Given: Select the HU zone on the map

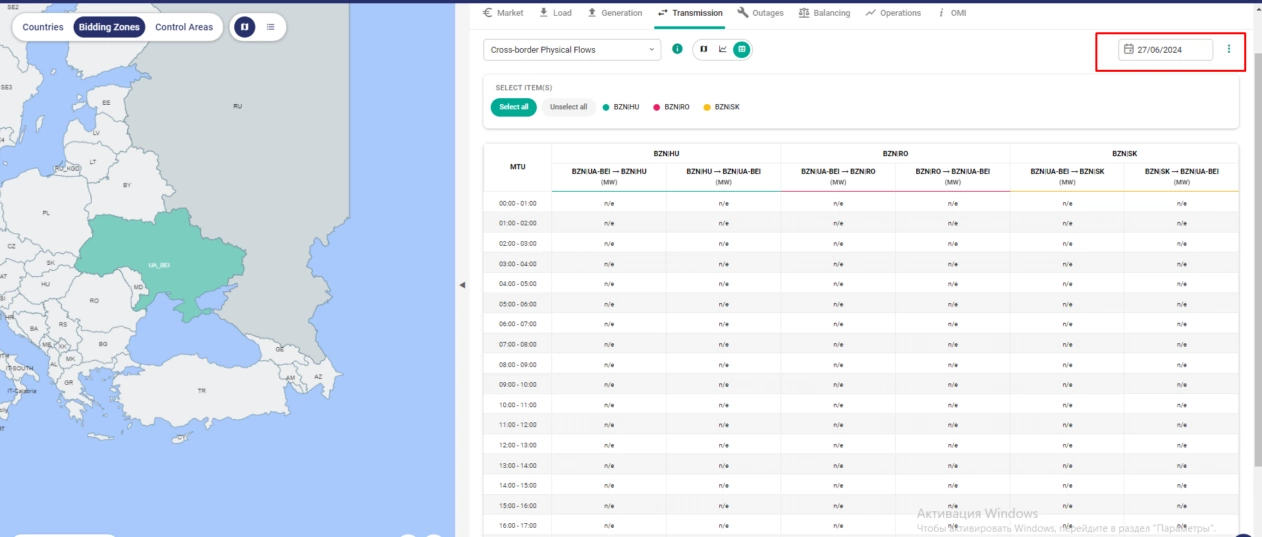Looking at the screenshot, I should 45,284.
